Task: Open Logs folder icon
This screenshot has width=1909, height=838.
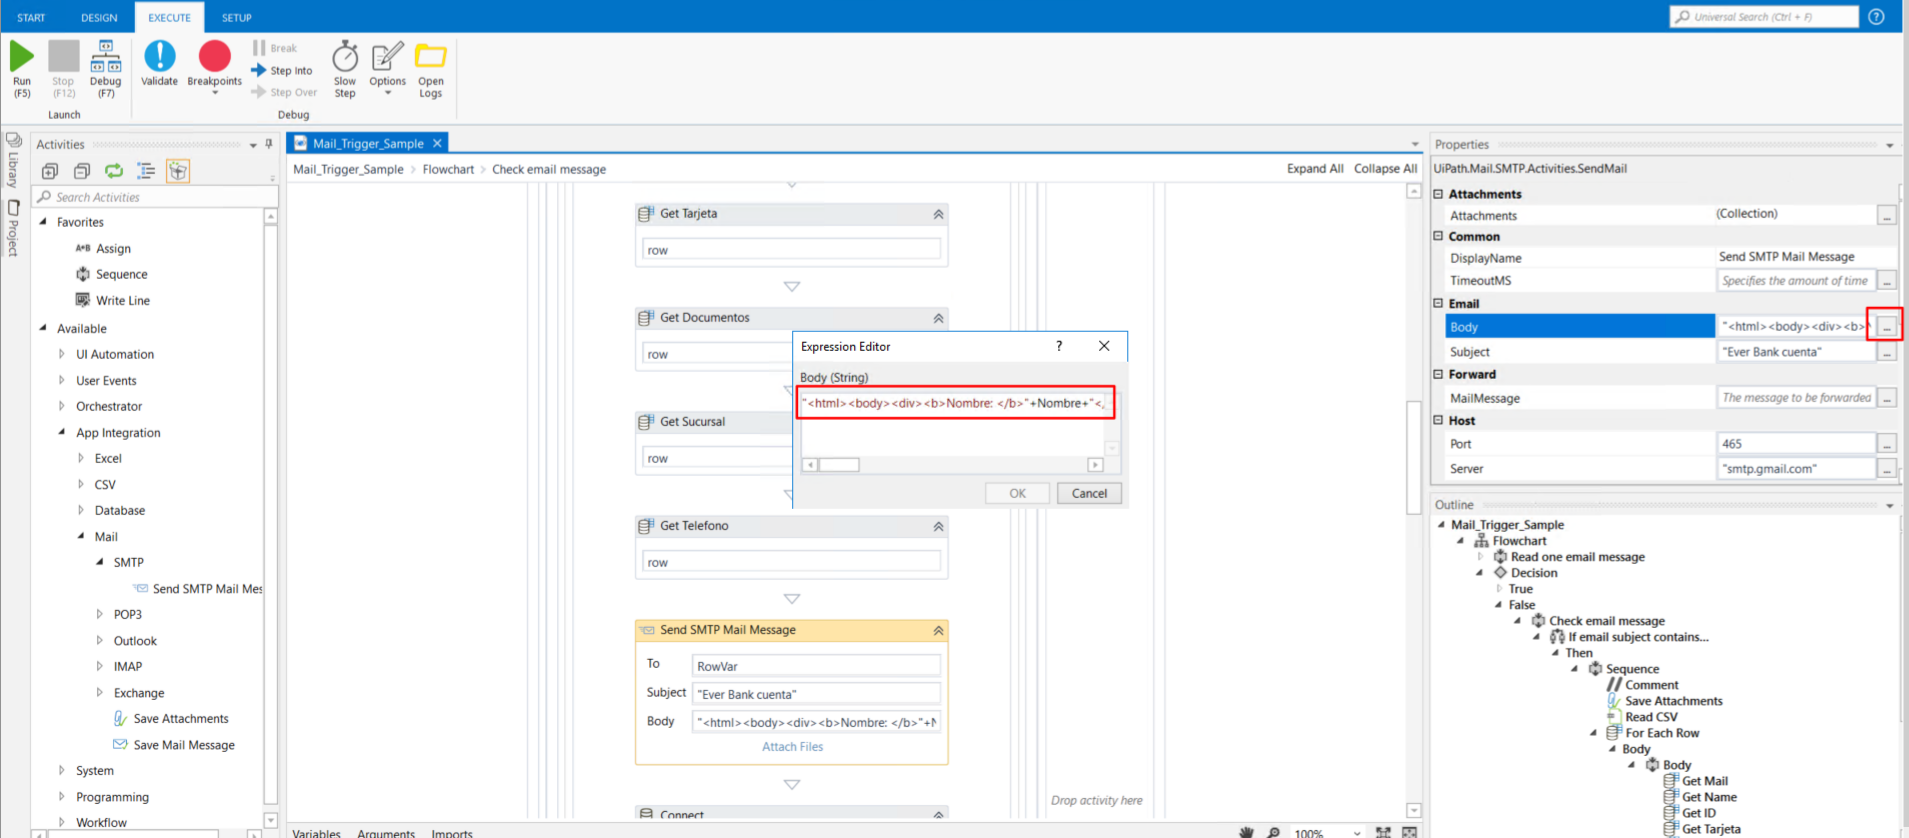Action: tap(431, 57)
